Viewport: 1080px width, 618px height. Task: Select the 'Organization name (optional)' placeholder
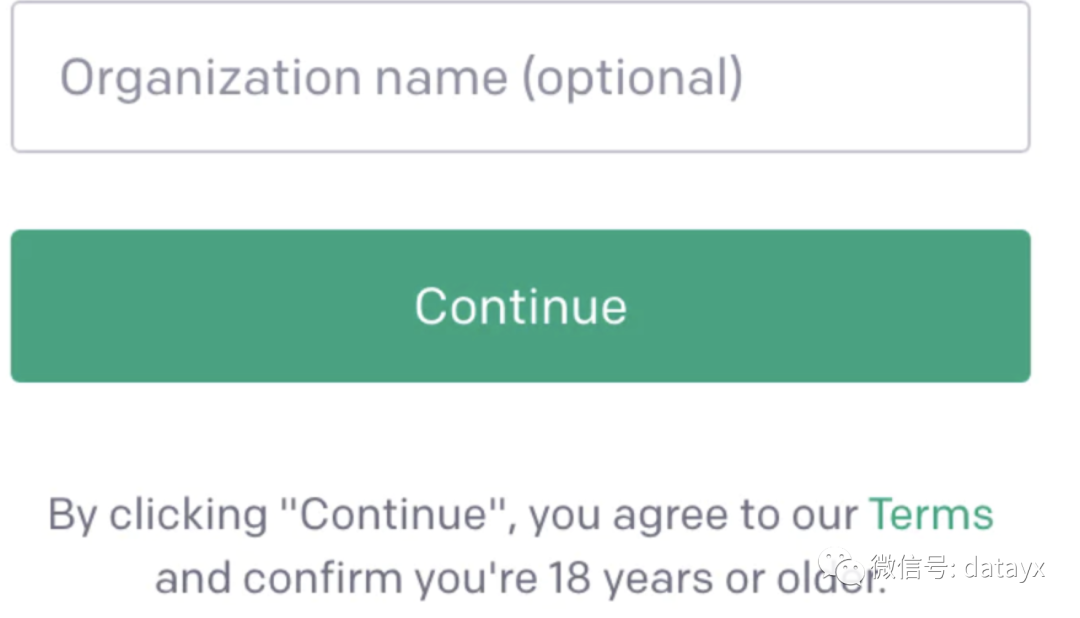coord(402,78)
